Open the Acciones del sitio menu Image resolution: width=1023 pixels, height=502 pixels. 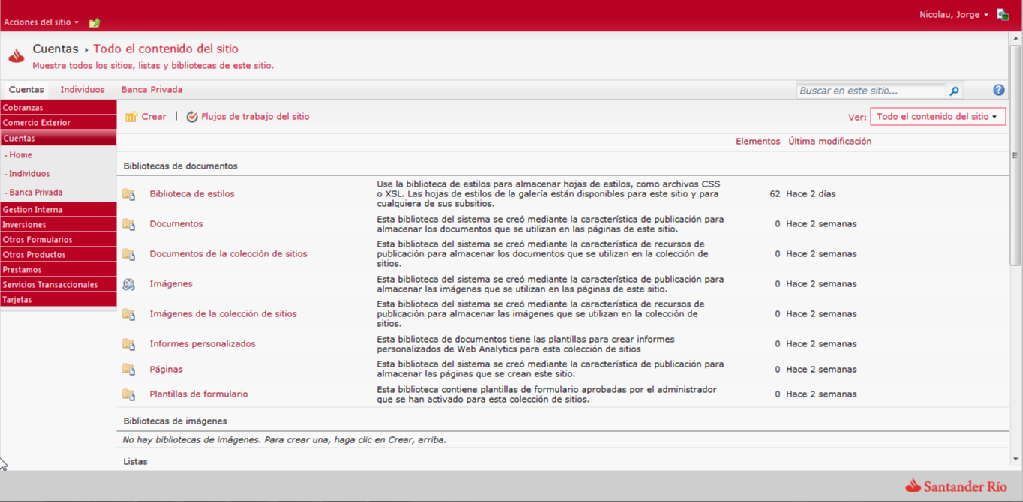coord(41,22)
